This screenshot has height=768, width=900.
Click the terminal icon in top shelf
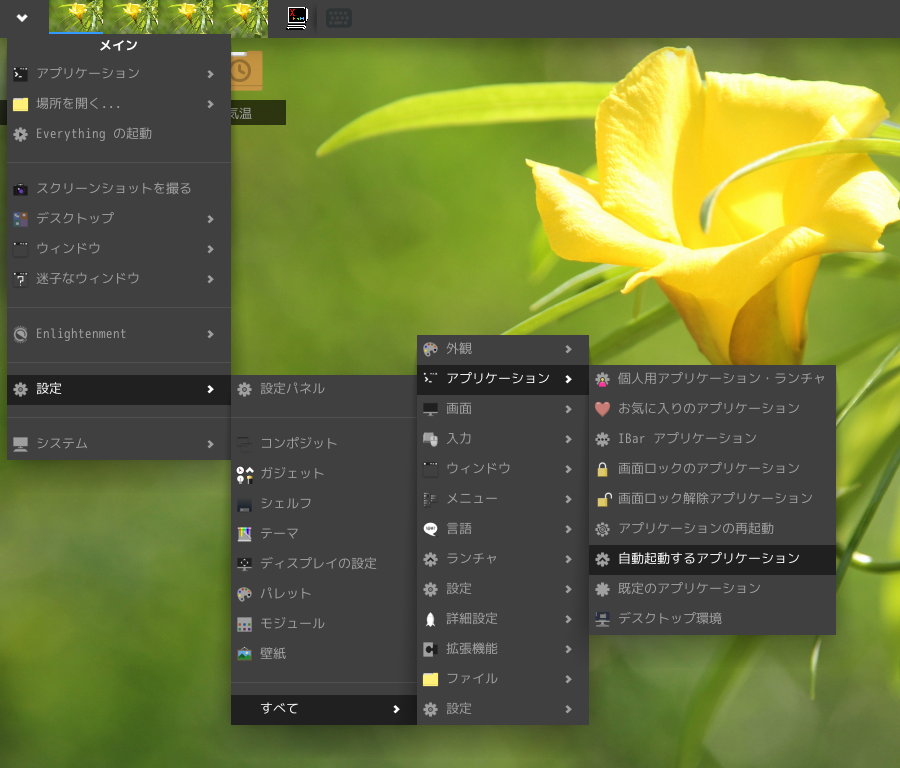click(x=296, y=18)
